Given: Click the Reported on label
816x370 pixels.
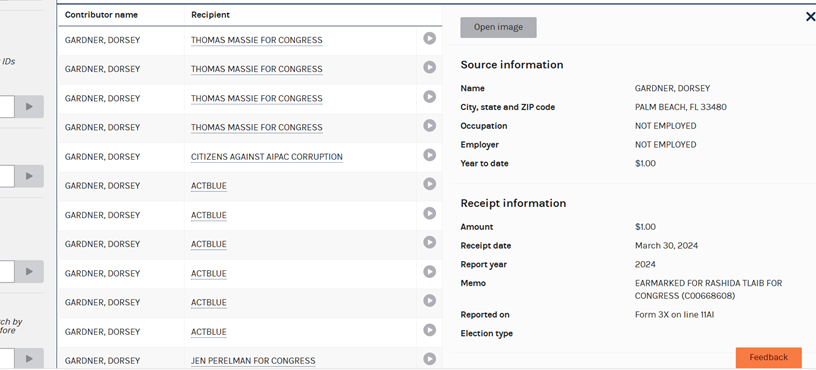Looking at the screenshot, I should (485, 315).
